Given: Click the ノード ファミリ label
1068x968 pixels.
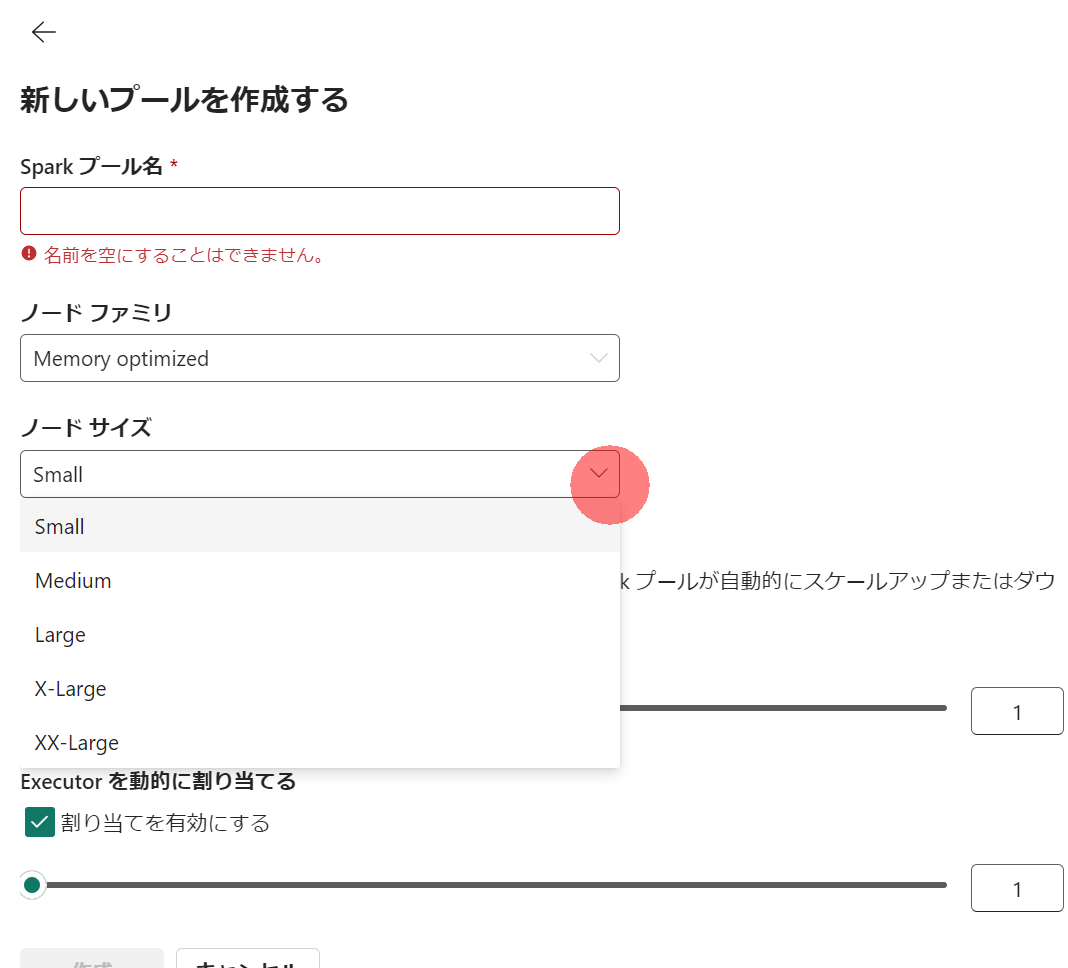Looking at the screenshot, I should [x=96, y=313].
